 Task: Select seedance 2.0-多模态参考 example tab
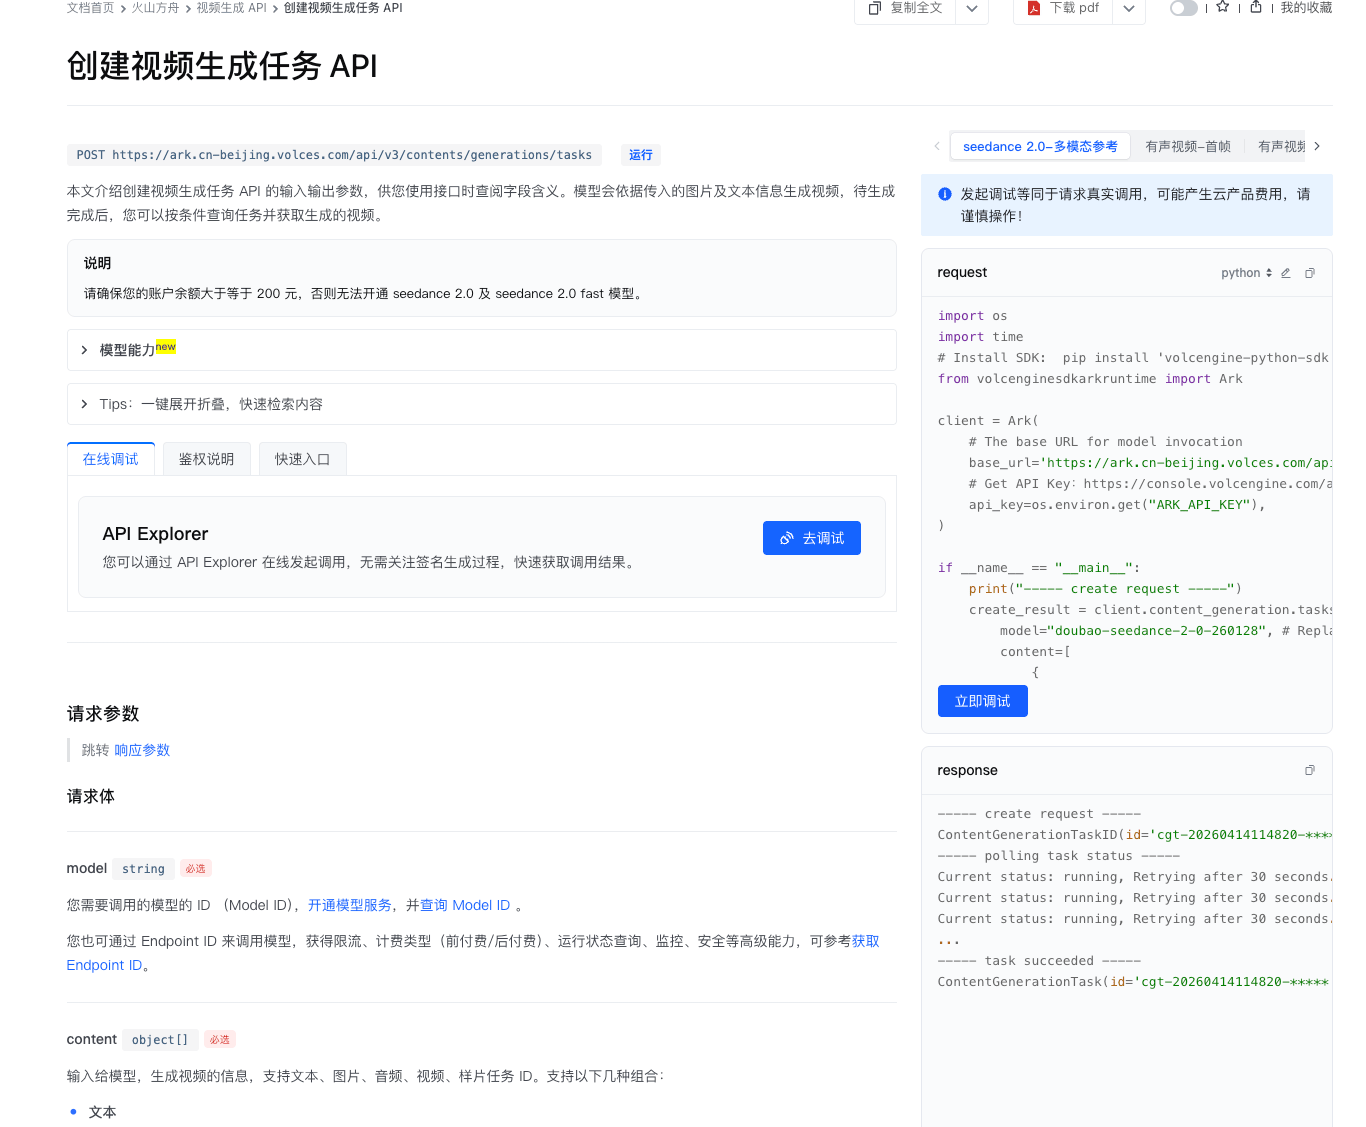(1040, 146)
